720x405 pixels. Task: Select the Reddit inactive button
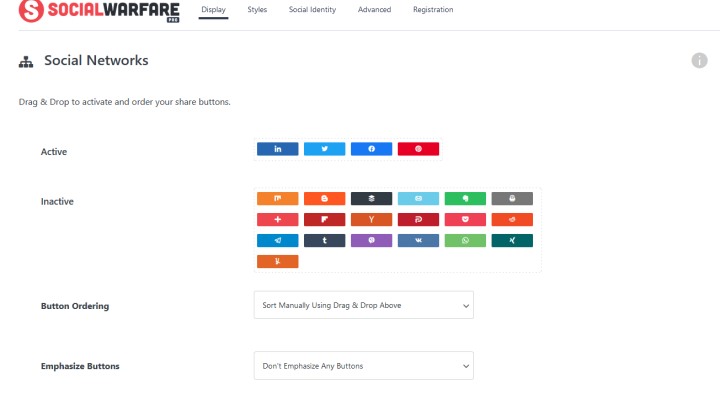(x=512, y=219)
